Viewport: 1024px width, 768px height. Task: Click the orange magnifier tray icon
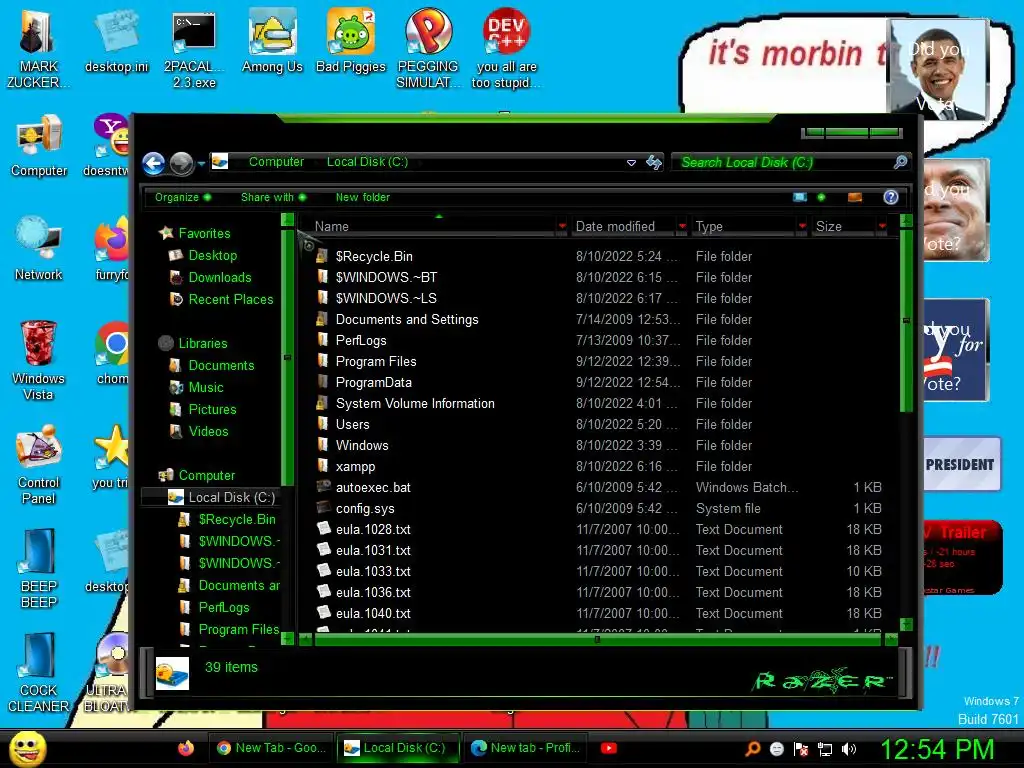point(753,749)
